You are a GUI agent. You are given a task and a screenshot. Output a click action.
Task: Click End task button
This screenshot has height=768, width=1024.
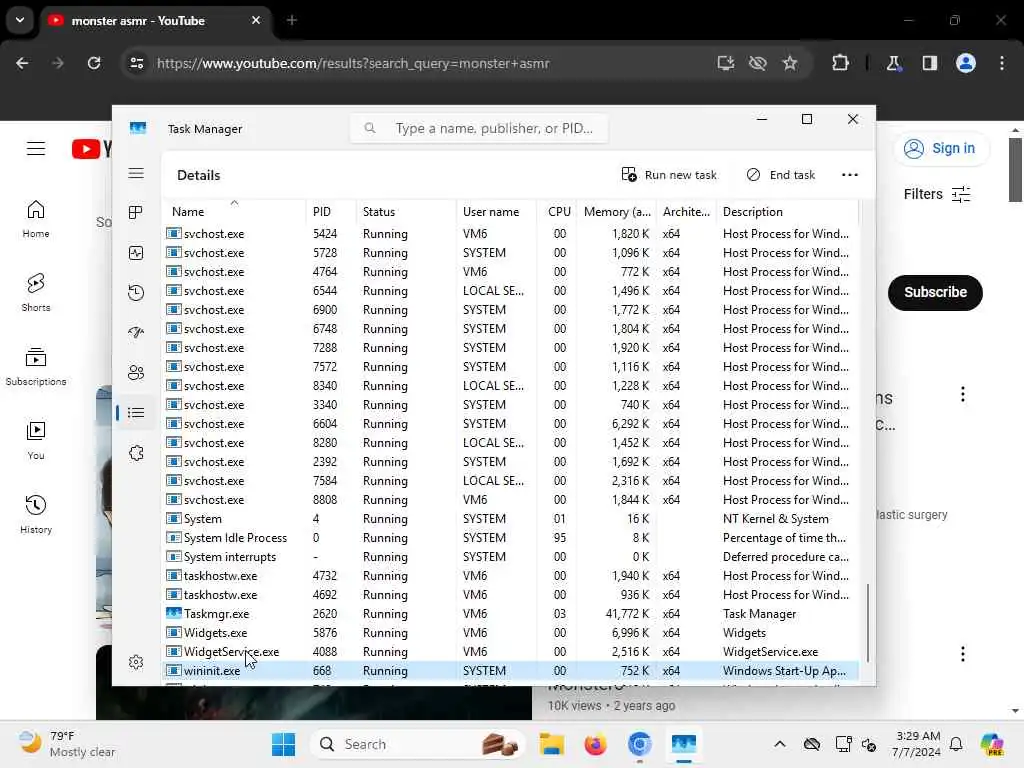[x=780, y=175]
